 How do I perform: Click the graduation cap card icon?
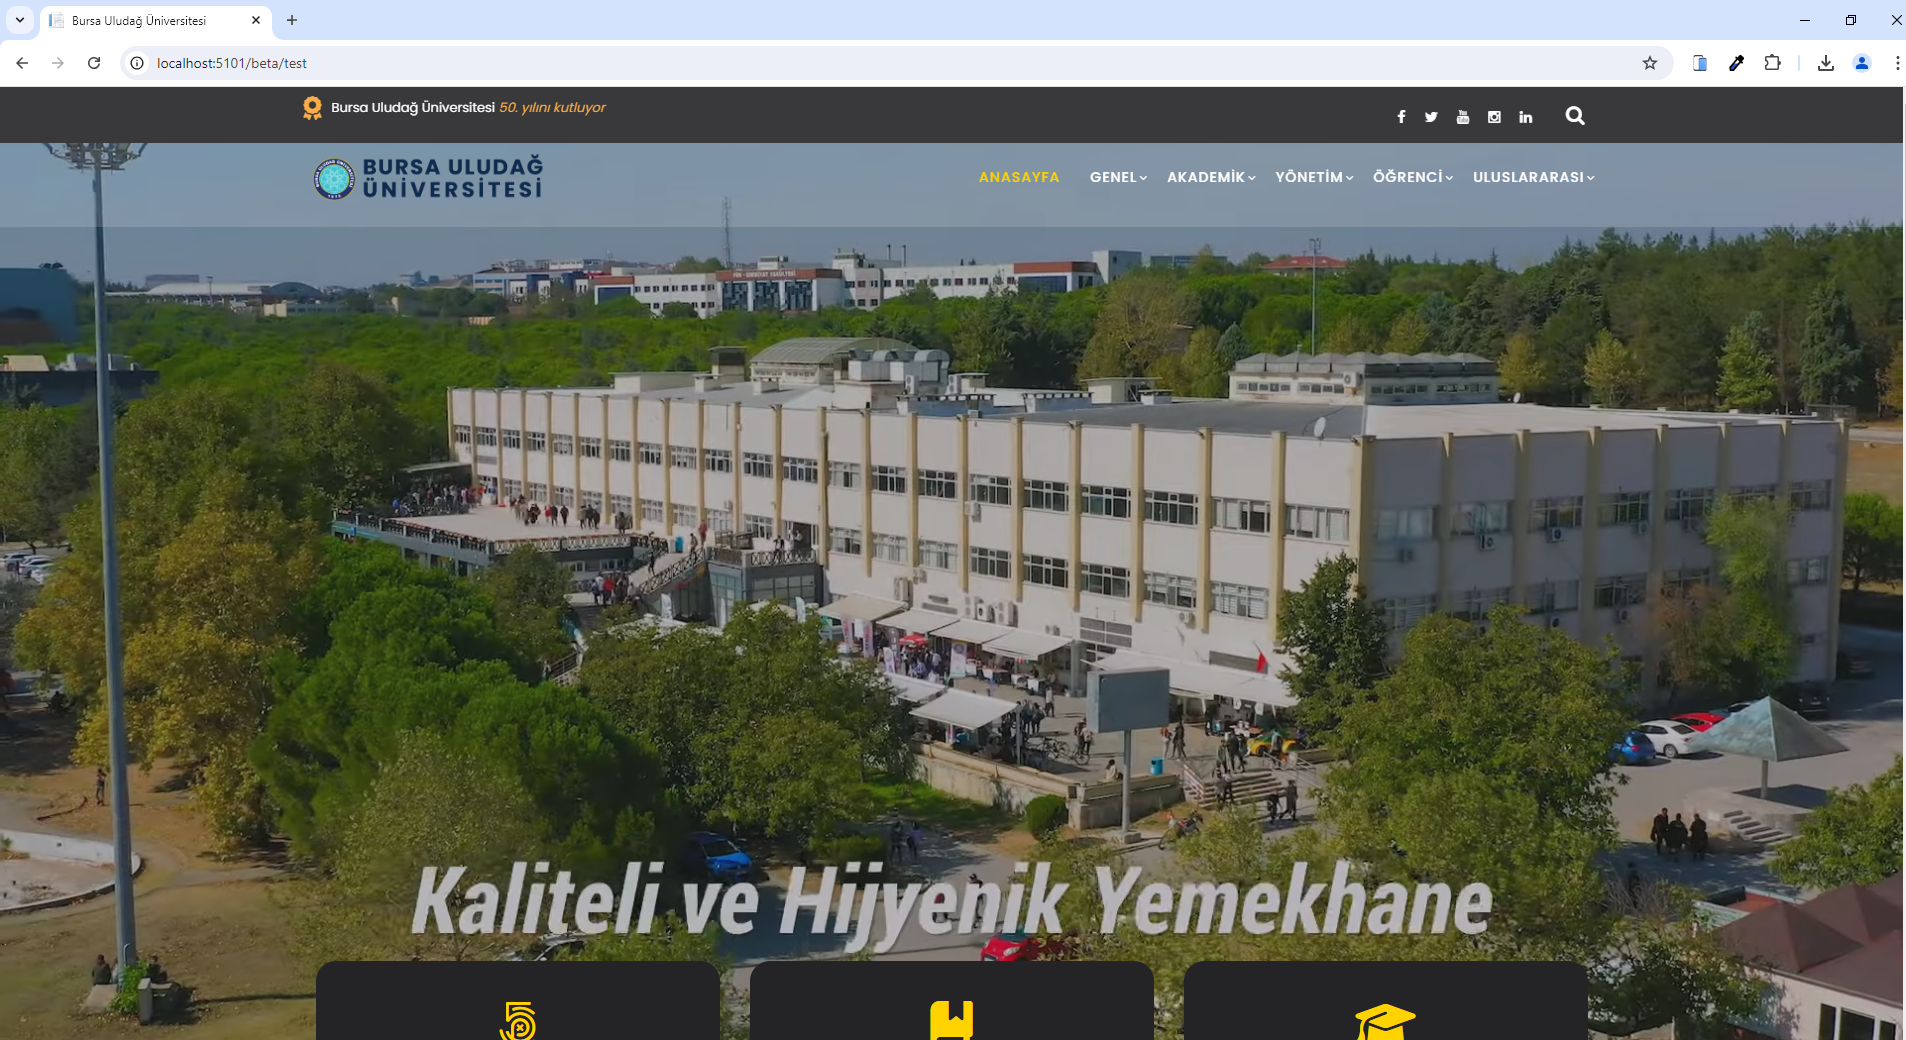[x=1385, y=1022]
